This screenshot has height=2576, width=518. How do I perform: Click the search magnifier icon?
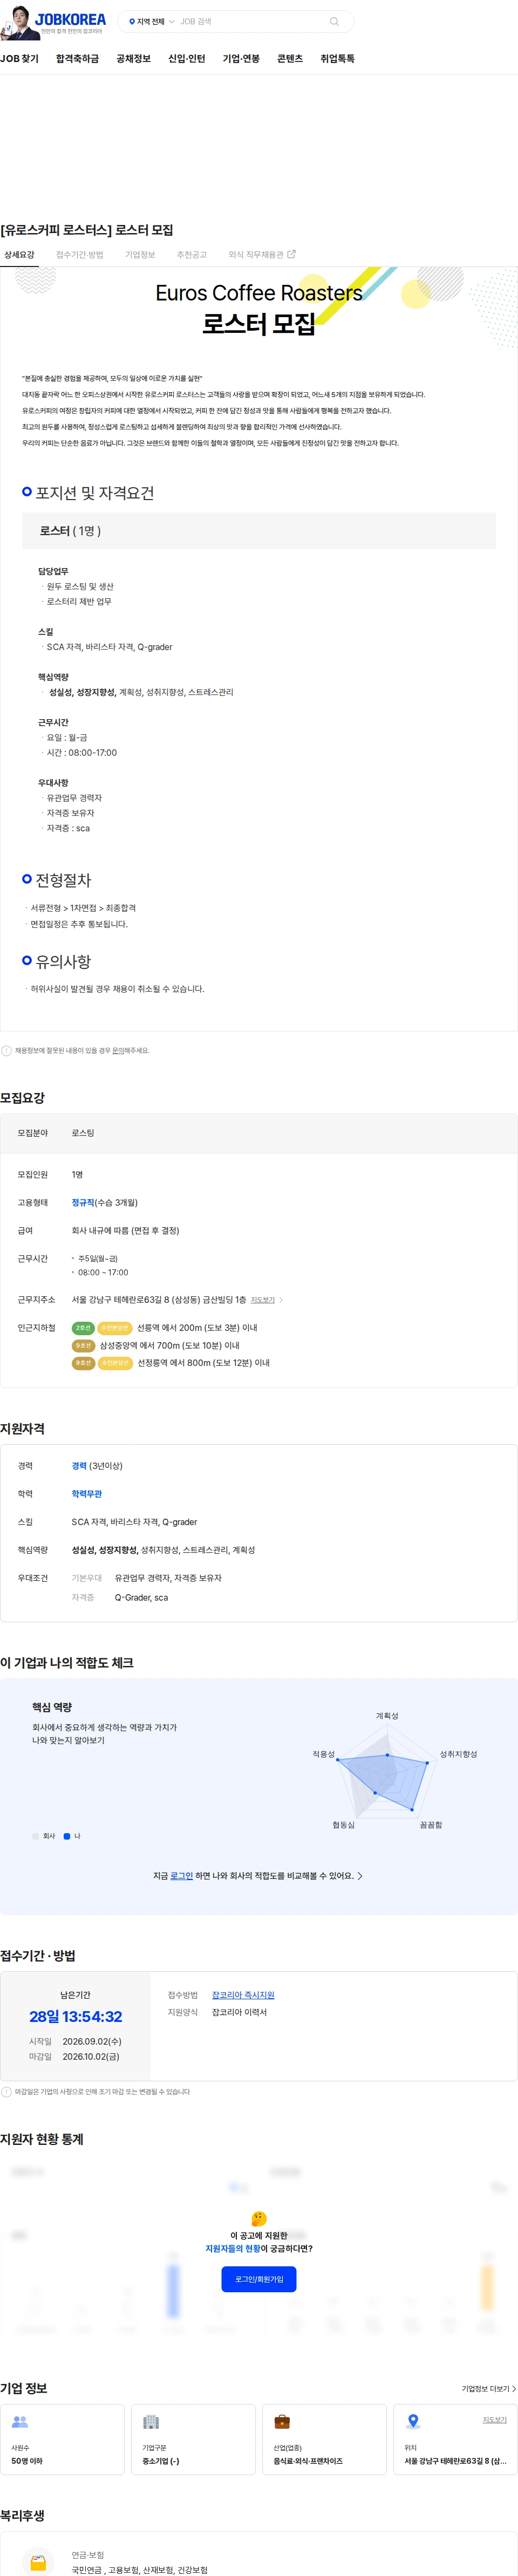point(334,21)
